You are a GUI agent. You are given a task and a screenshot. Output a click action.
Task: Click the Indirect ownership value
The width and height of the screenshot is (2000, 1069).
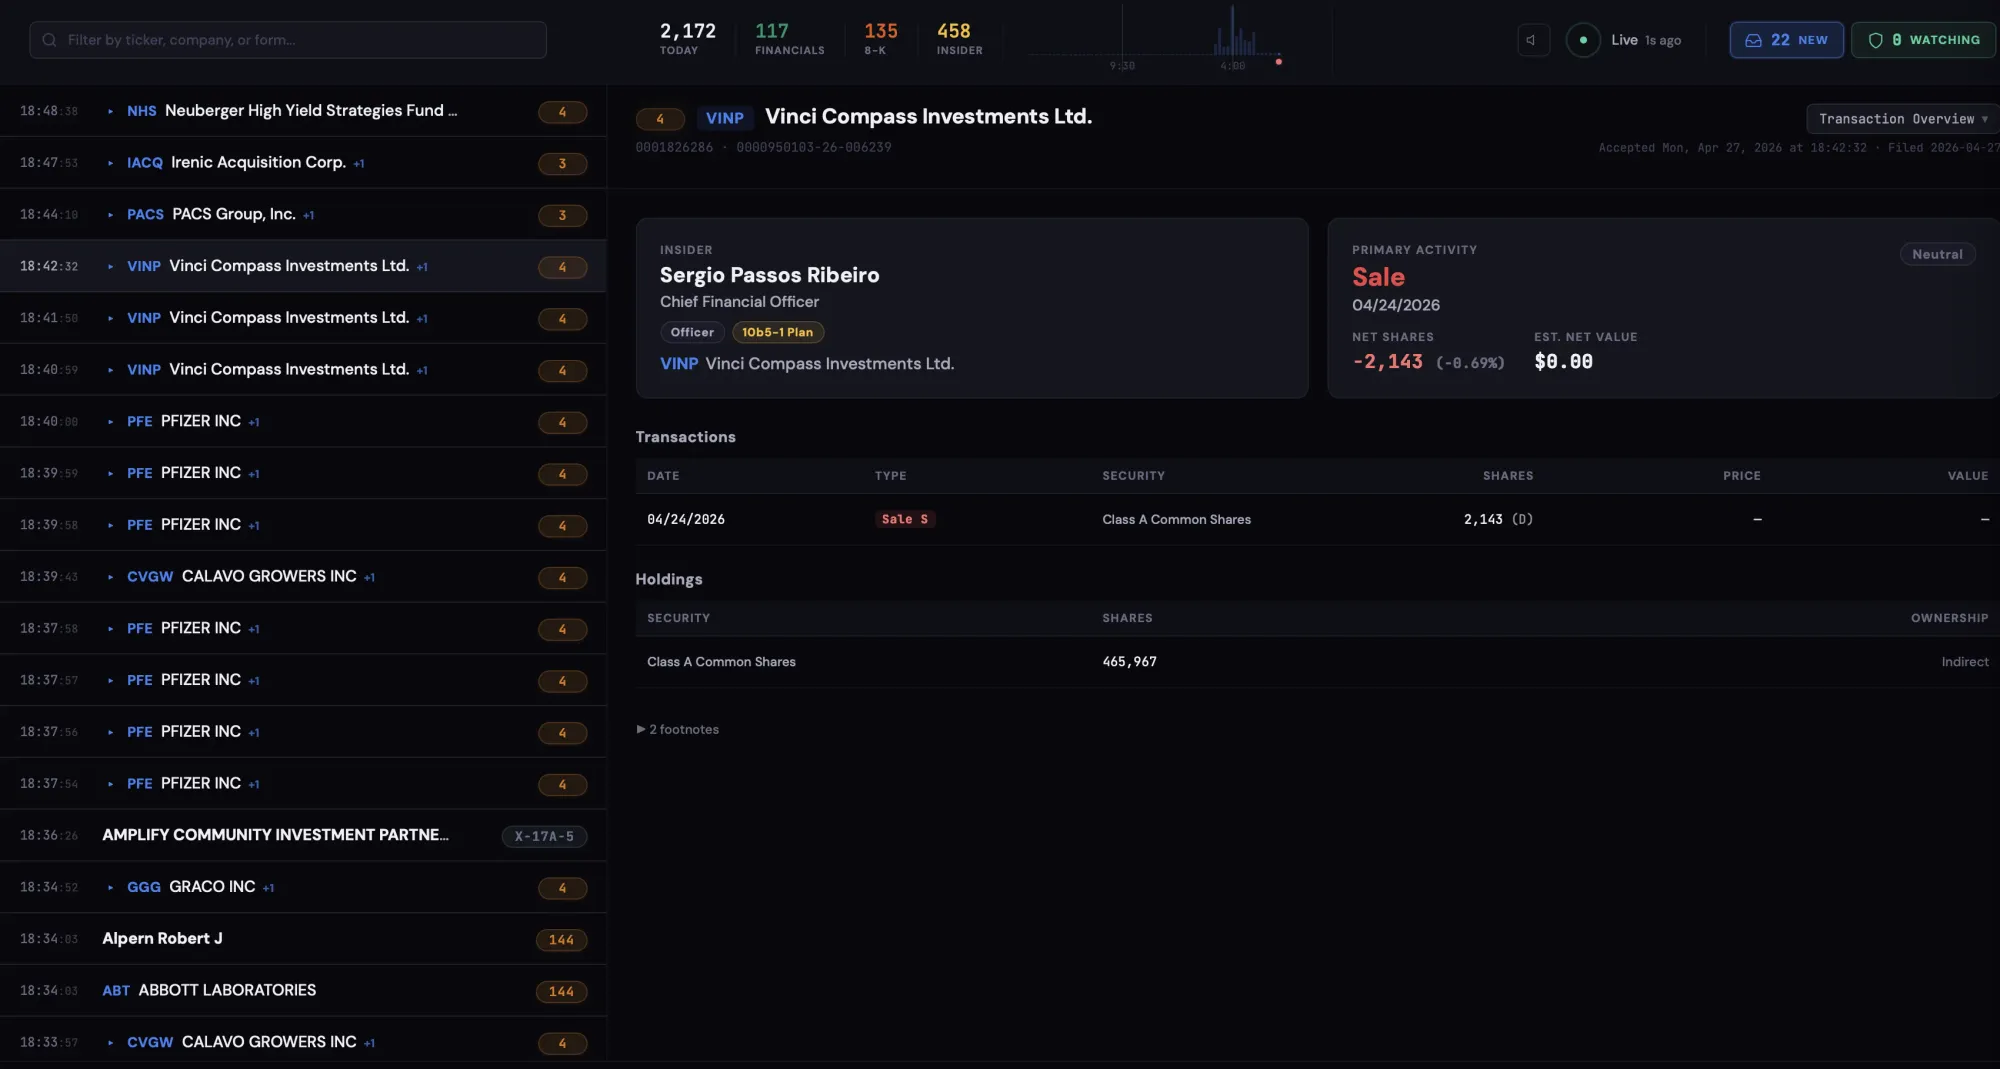[1965, 662]
